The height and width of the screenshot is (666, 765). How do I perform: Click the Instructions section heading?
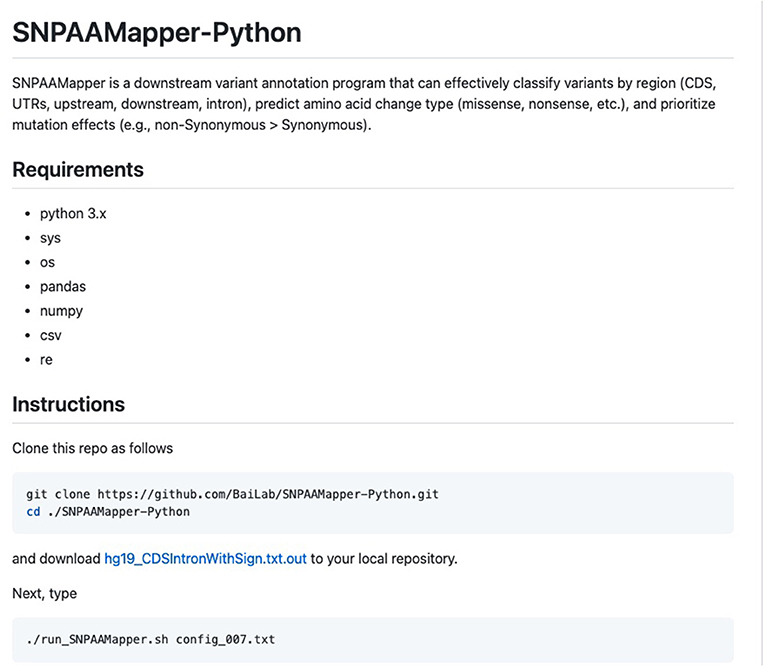pyautogui.click(x=68, y=404)
